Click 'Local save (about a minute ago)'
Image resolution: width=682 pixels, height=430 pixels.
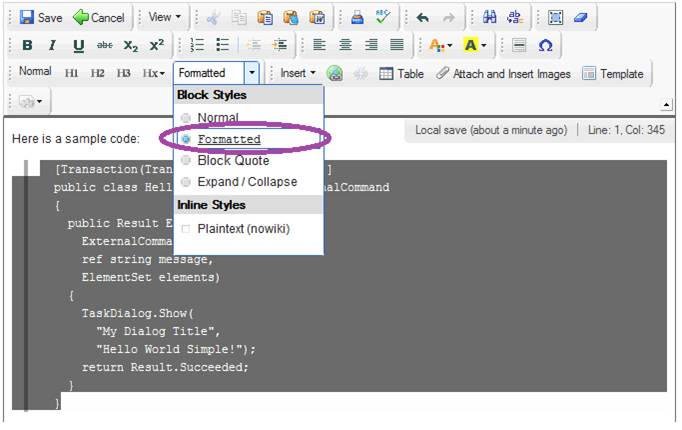coord(491,130)
